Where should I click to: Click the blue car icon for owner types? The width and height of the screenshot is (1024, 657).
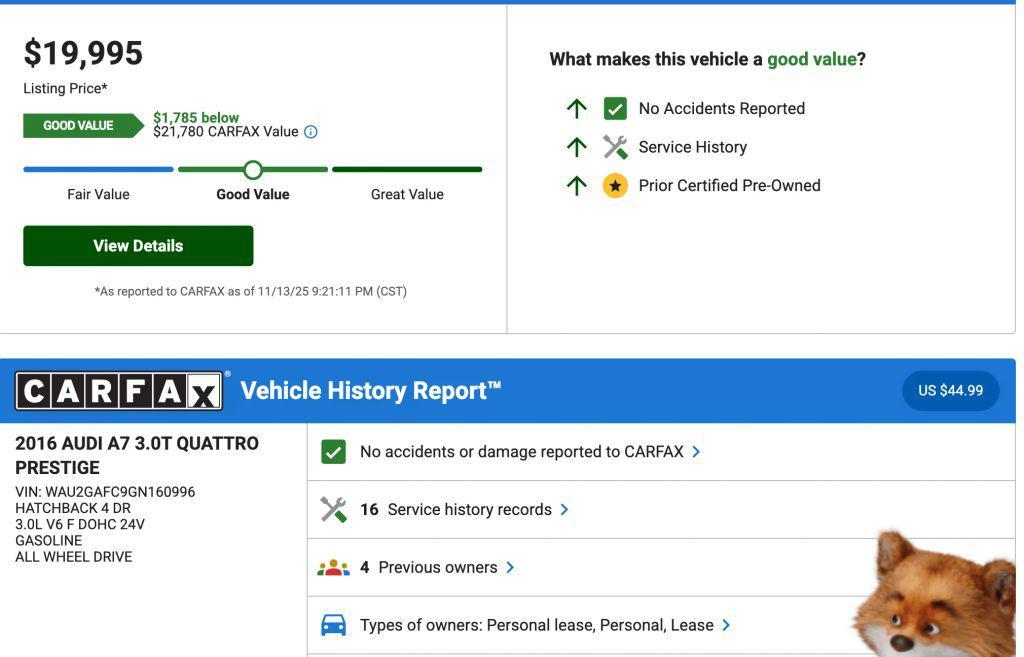(333, 626)
